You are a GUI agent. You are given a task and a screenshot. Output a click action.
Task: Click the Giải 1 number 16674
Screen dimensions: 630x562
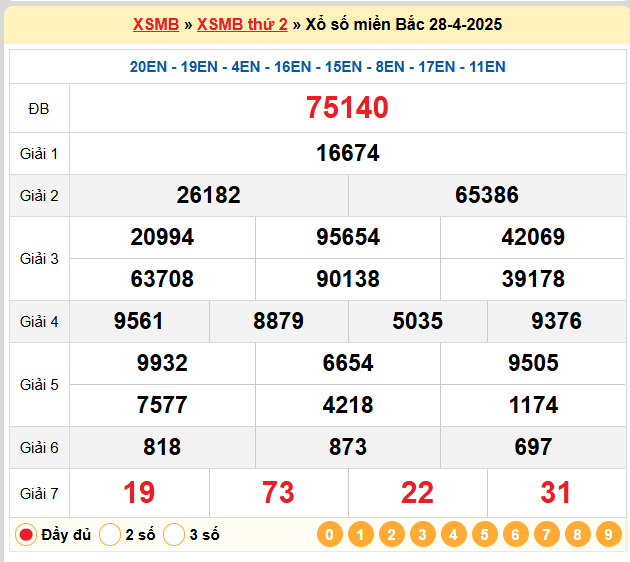(348, 153)
